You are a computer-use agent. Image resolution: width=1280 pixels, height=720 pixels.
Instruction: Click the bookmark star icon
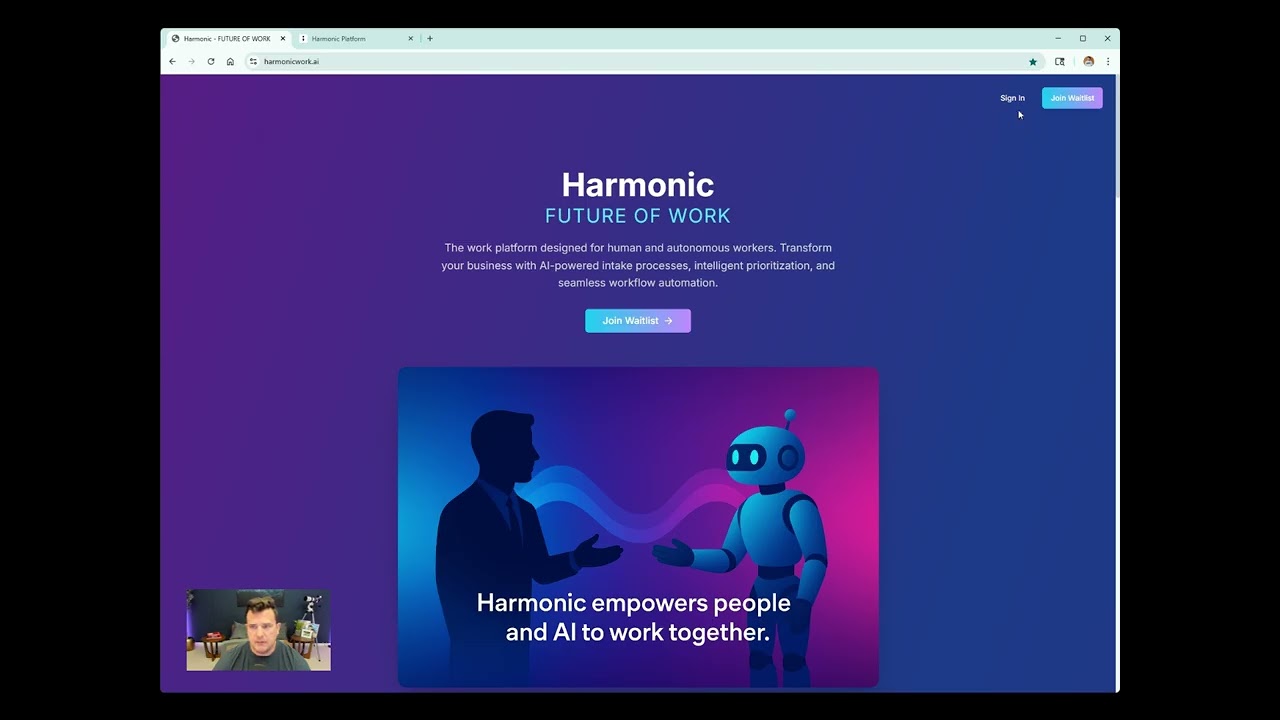[1033, 61]
